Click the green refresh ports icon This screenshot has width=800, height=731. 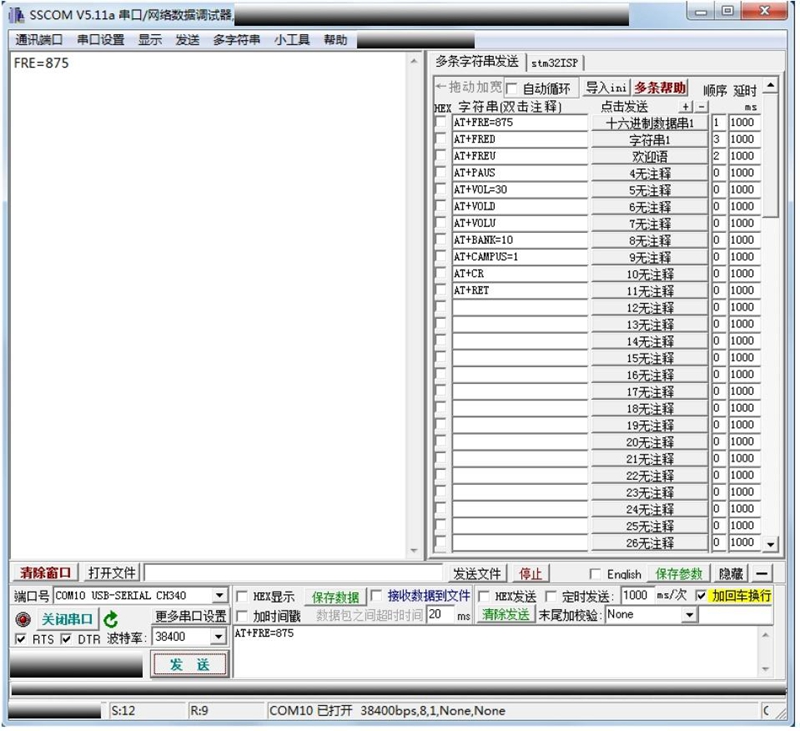coord(111,619)
